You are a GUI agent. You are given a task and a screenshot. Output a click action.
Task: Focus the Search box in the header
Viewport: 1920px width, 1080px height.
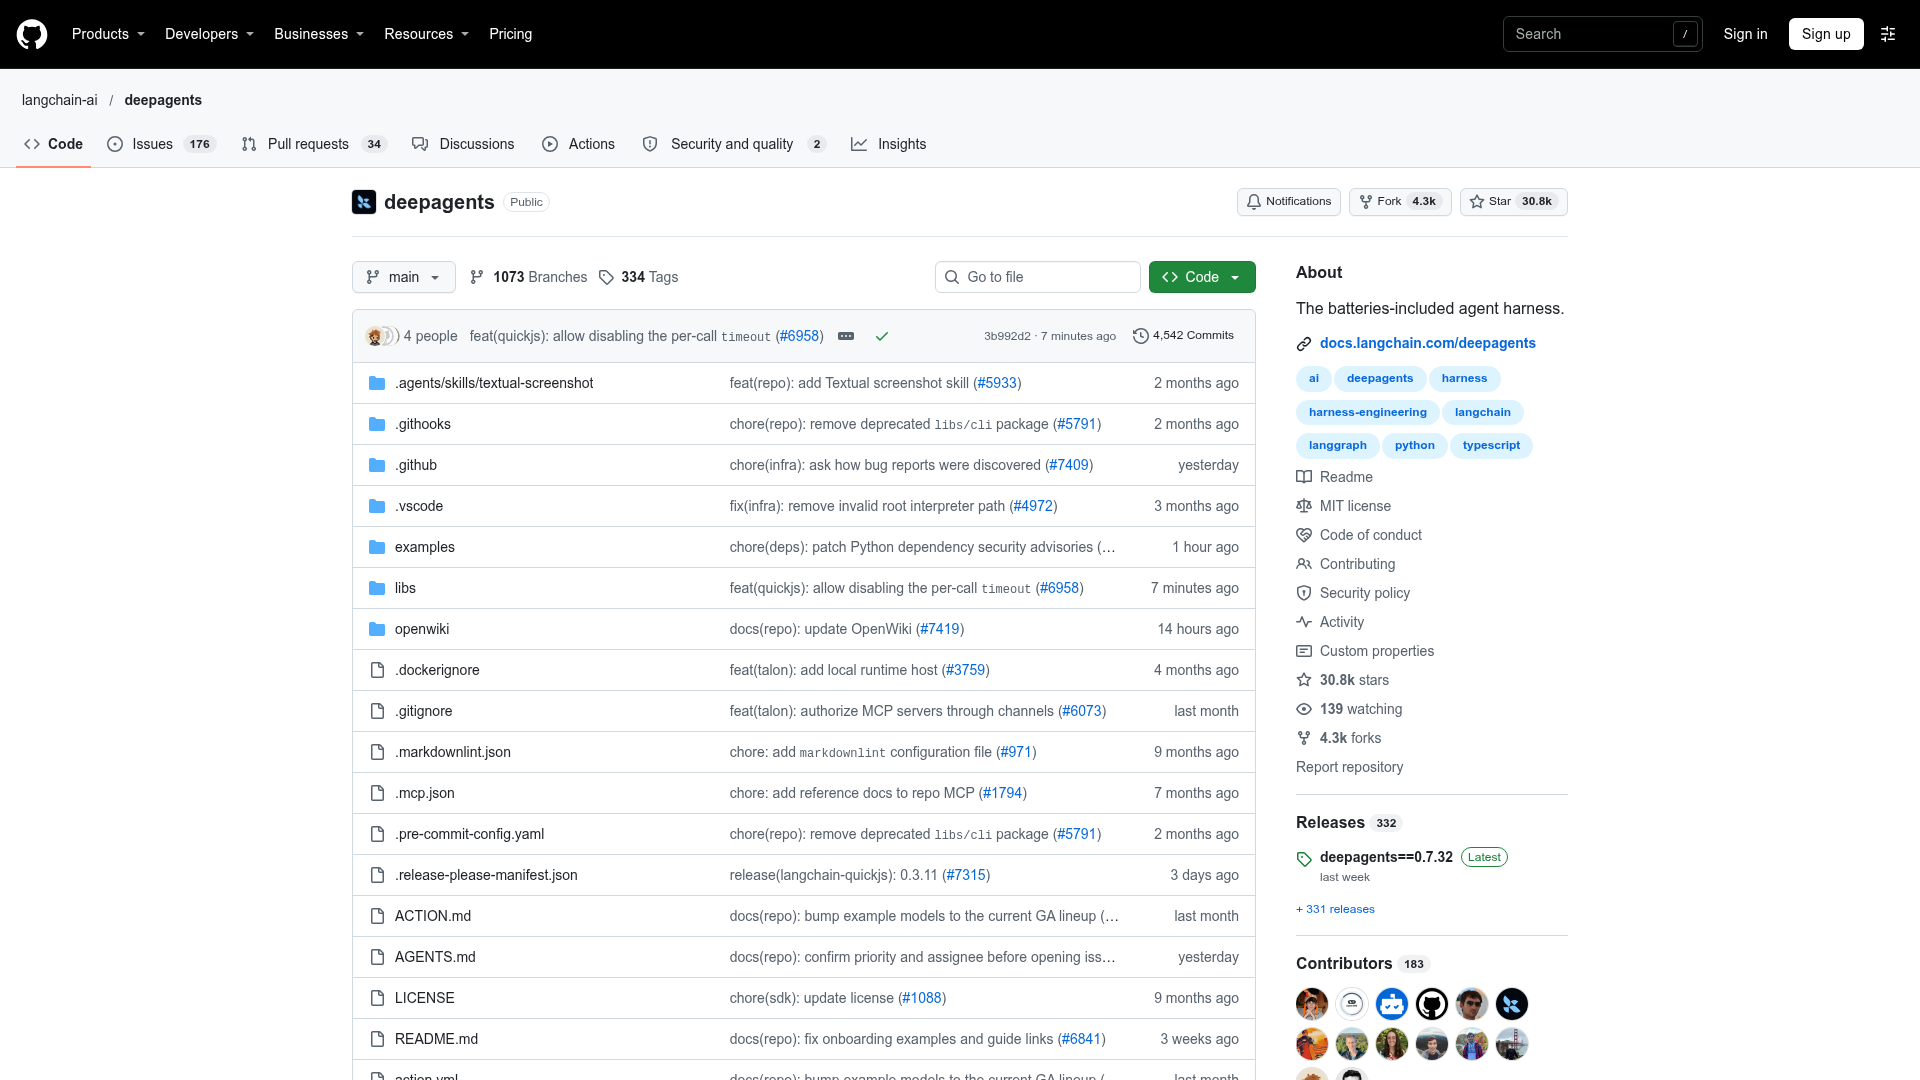tap(1602, 34)
